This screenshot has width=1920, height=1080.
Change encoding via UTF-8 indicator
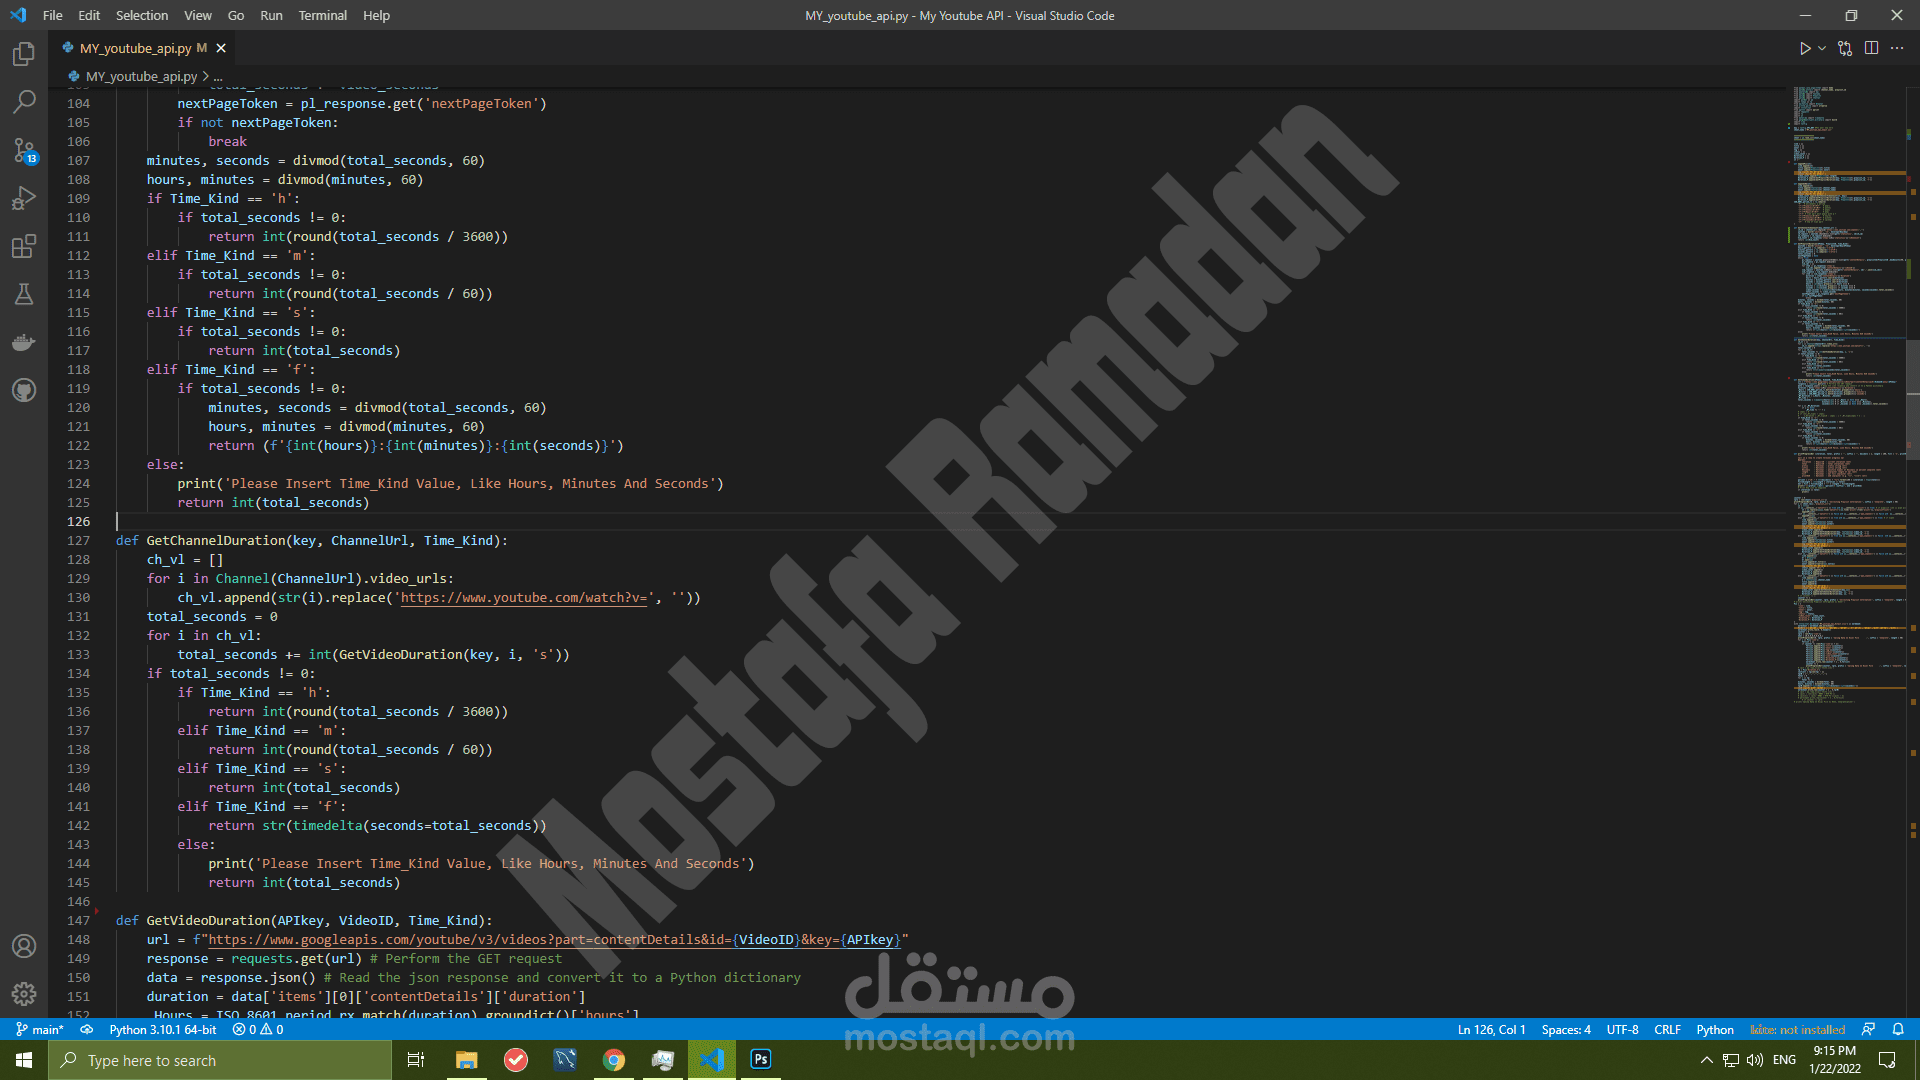[x=1622, y=1029]
